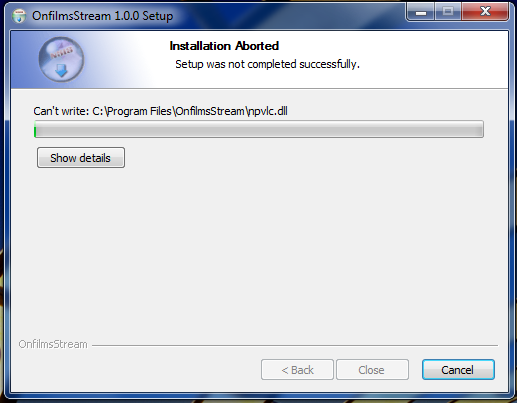Click the greyed-out maximize window button
The width and height of the screenshot is (517, 403).
pyautogui.click(x=448, y=12)
